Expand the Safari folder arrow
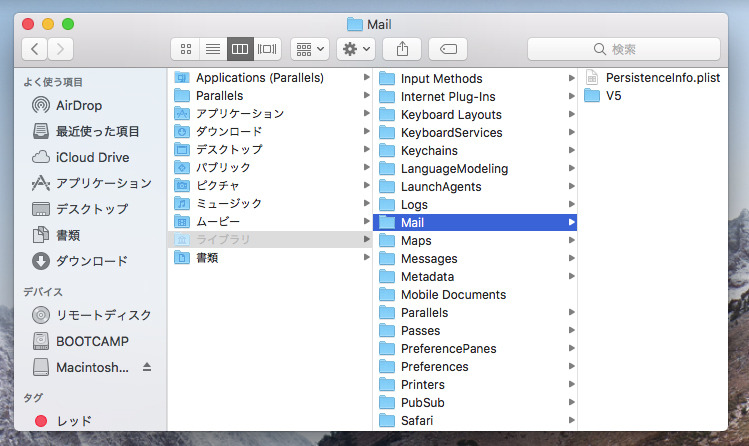Viewport: 749px width, 446px height. point(571,420)
